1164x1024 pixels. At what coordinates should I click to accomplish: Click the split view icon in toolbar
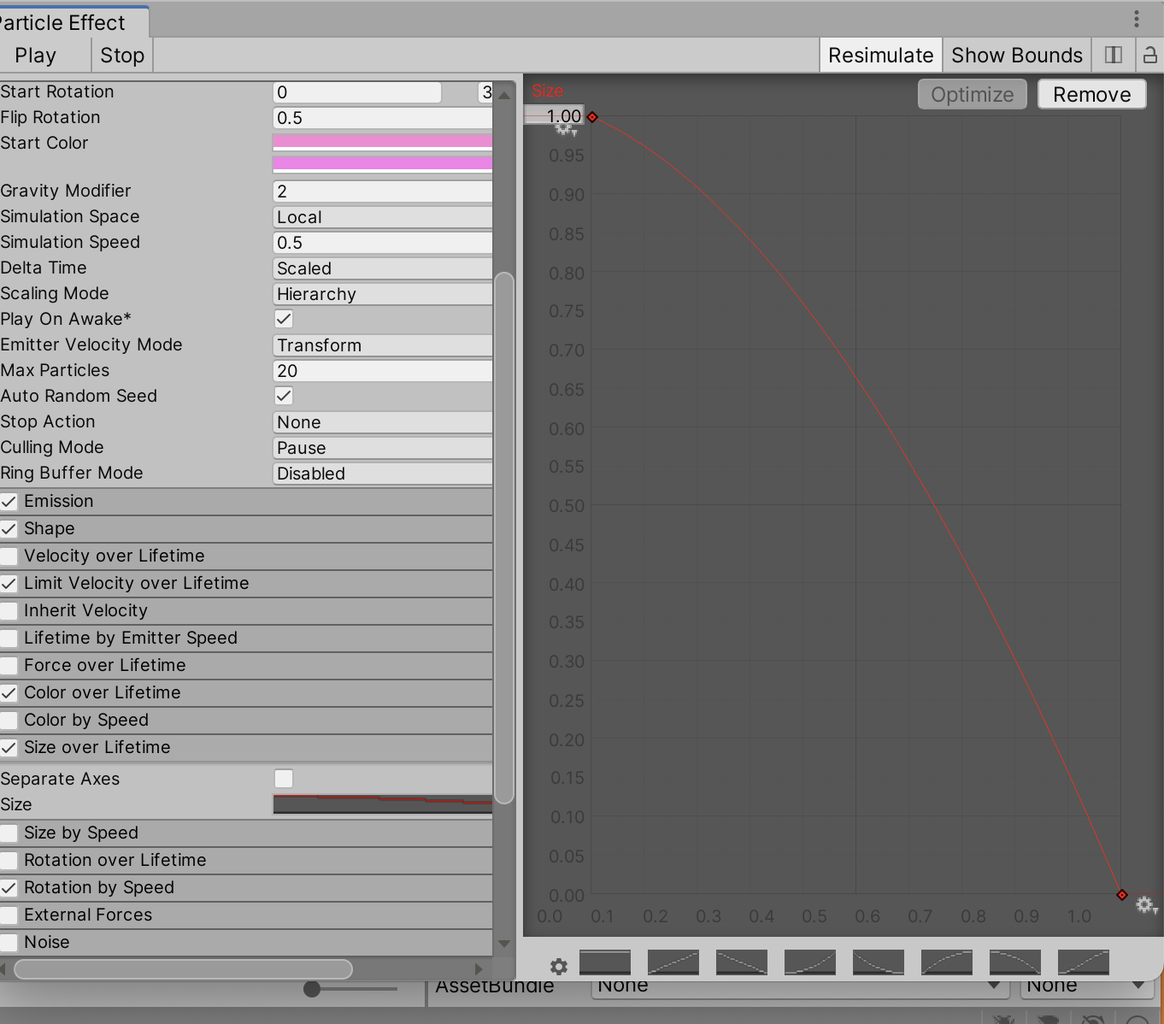point(1113,55)
